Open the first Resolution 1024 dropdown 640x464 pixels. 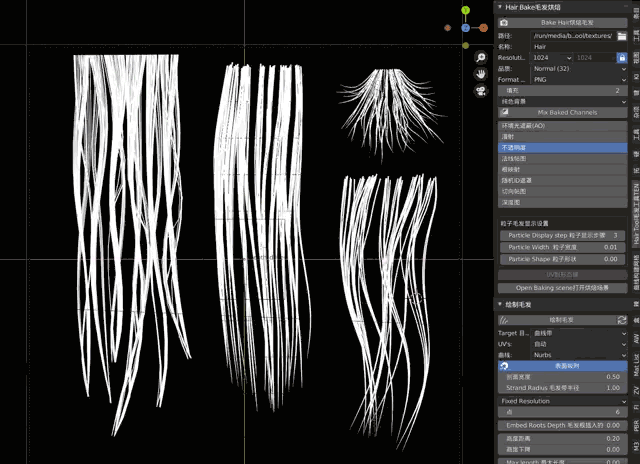click(551, 58)
